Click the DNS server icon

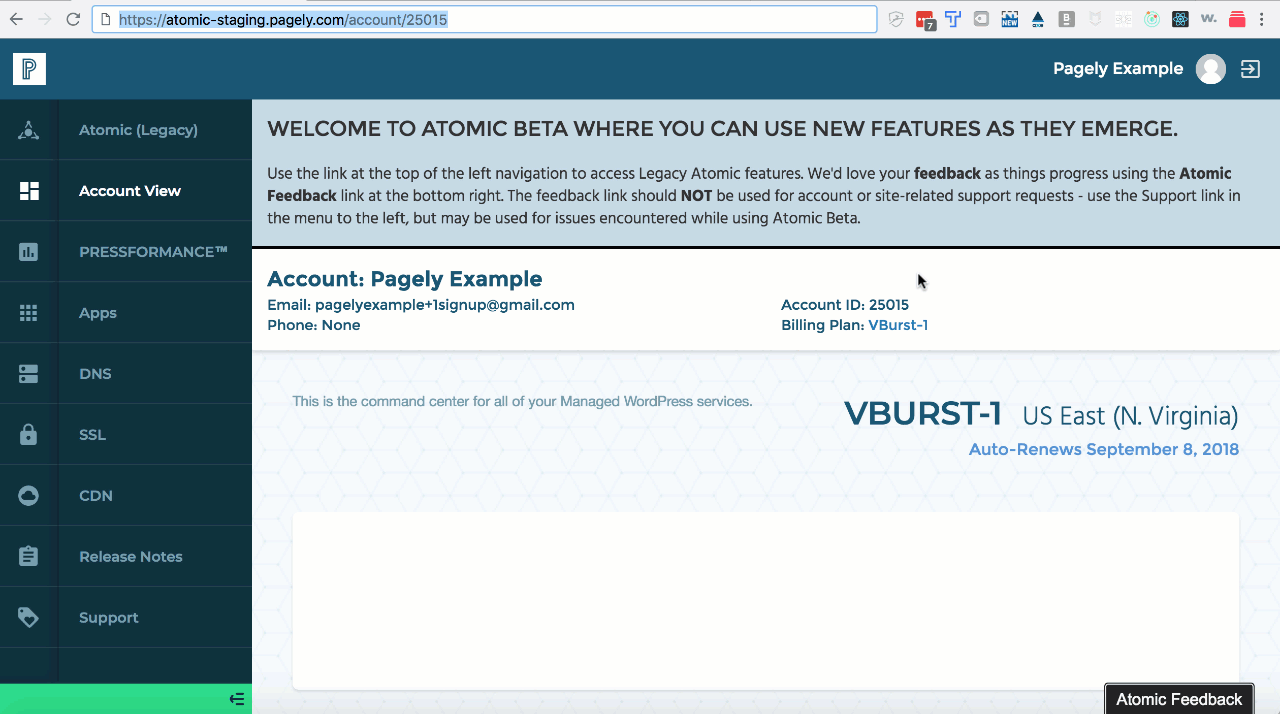pos(29,374)
